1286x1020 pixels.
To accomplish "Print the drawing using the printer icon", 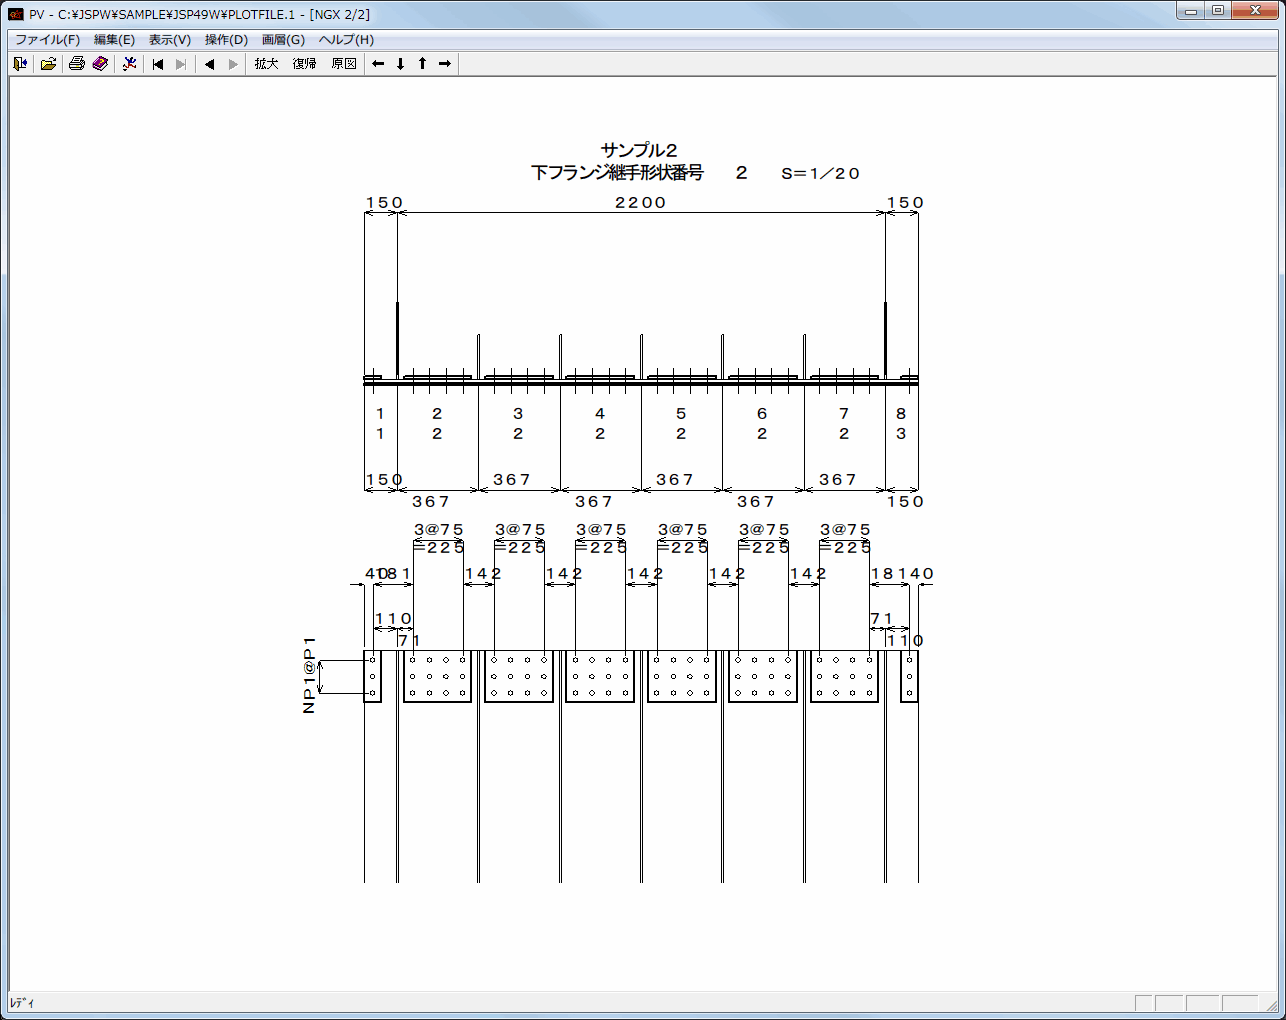I will tap(77, 64).
